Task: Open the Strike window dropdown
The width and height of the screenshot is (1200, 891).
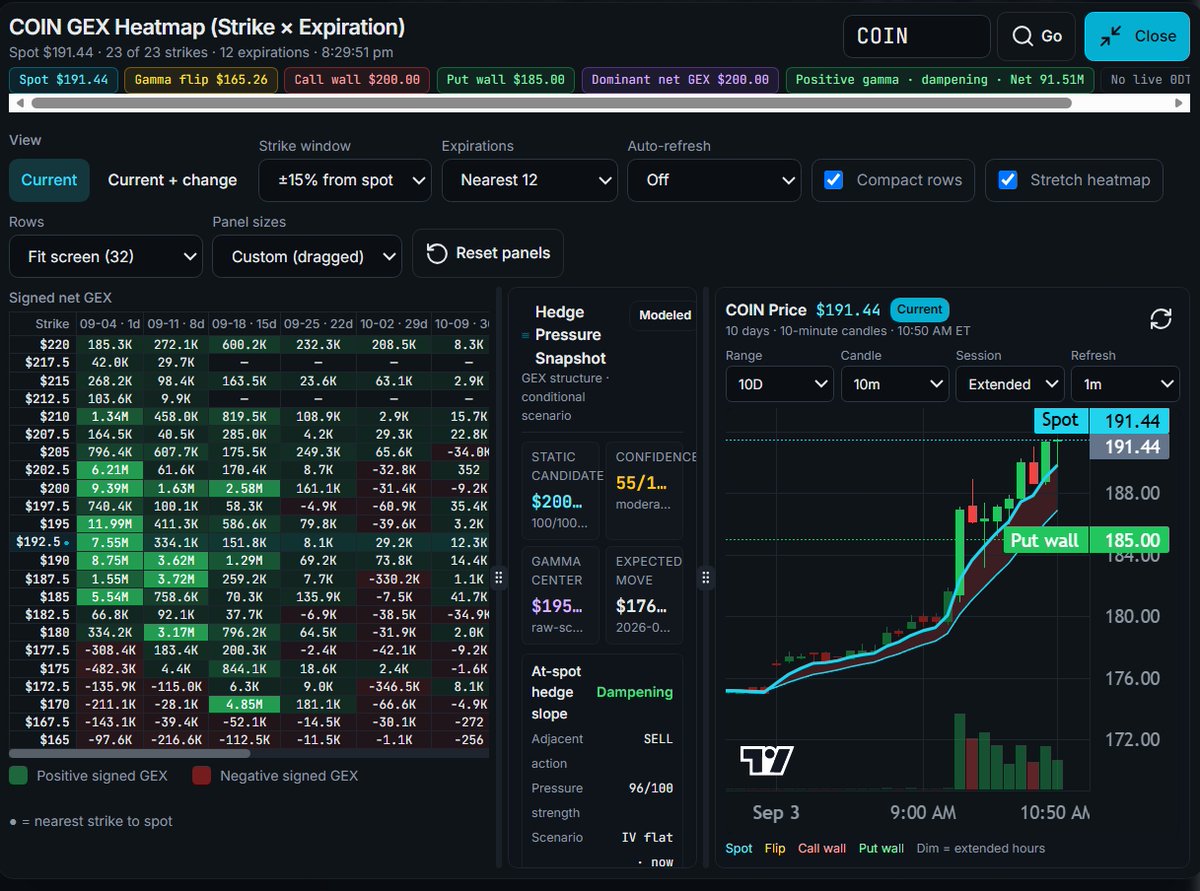Action: (345, 180)
